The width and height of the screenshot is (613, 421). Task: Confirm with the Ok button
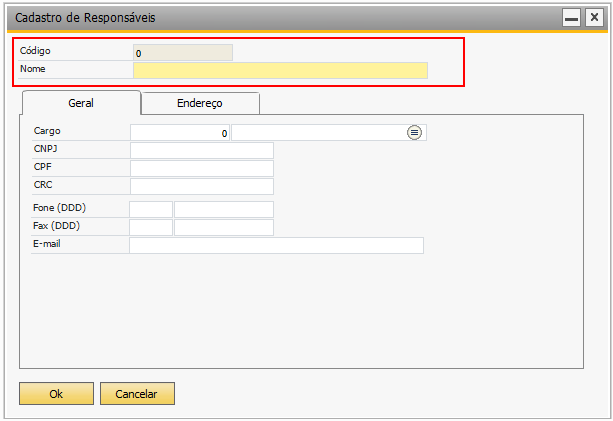pyautogui.click(x=56, y=393)
